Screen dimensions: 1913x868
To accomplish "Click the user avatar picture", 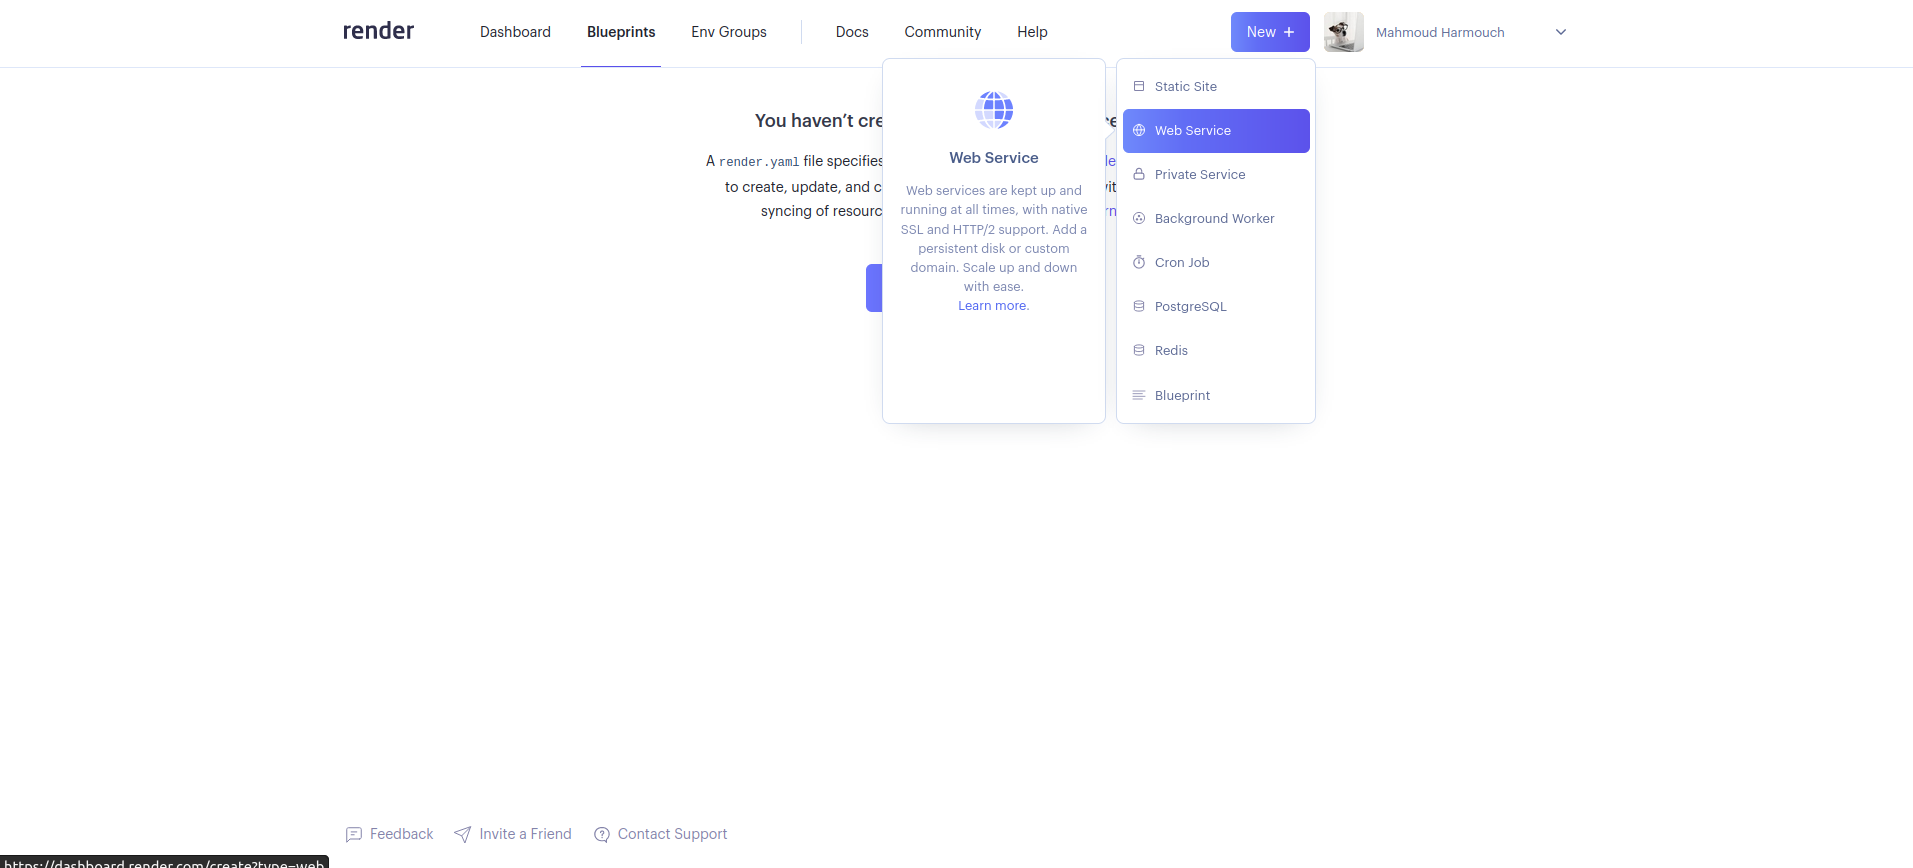I will [x=1344, y=32].
